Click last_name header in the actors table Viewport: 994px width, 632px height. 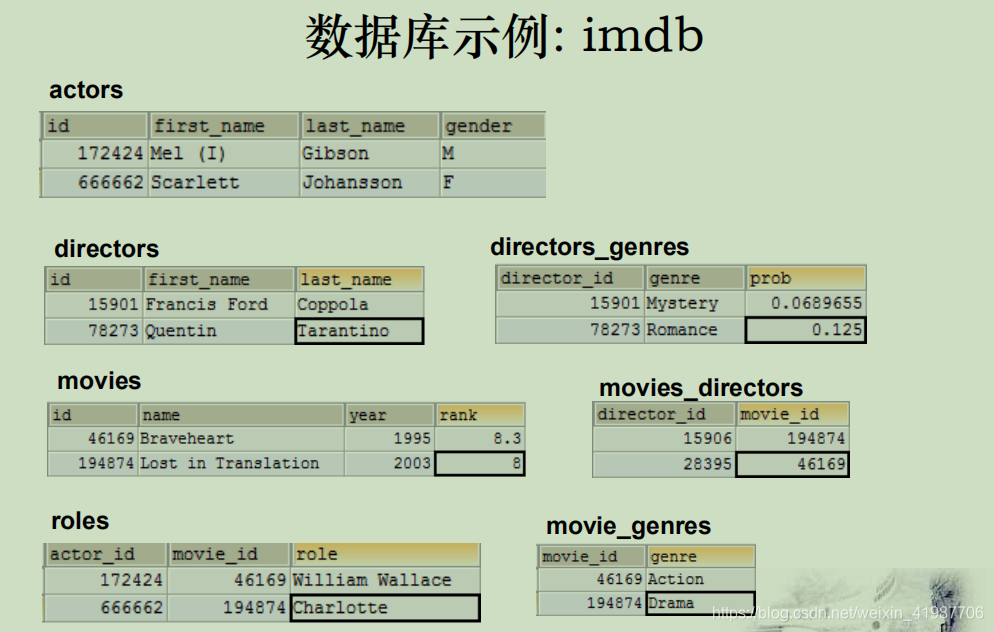click(370, 126)
